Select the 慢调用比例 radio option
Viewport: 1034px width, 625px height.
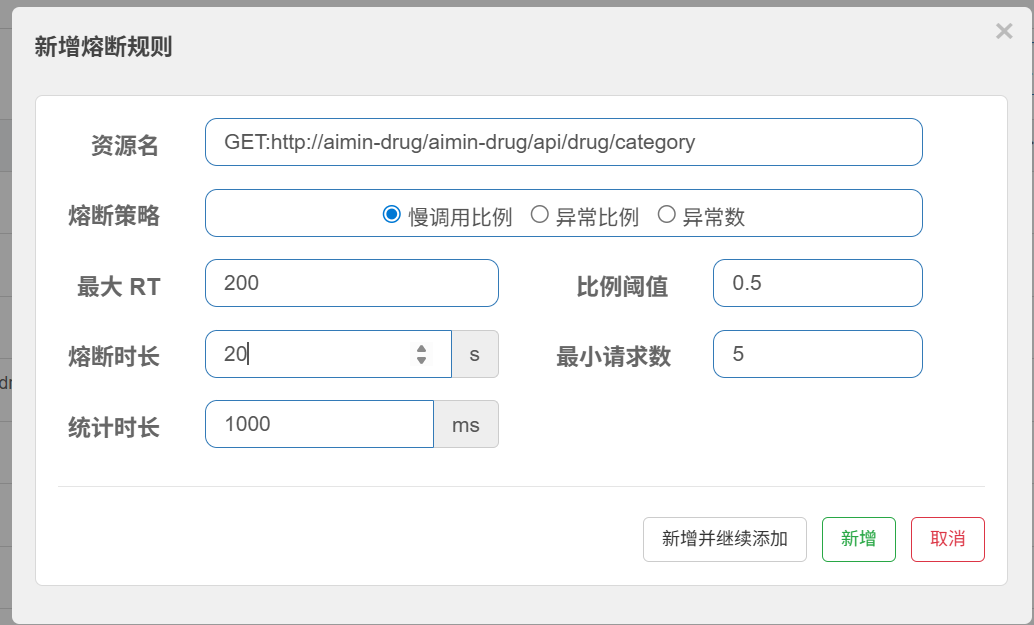click(392, 215)
